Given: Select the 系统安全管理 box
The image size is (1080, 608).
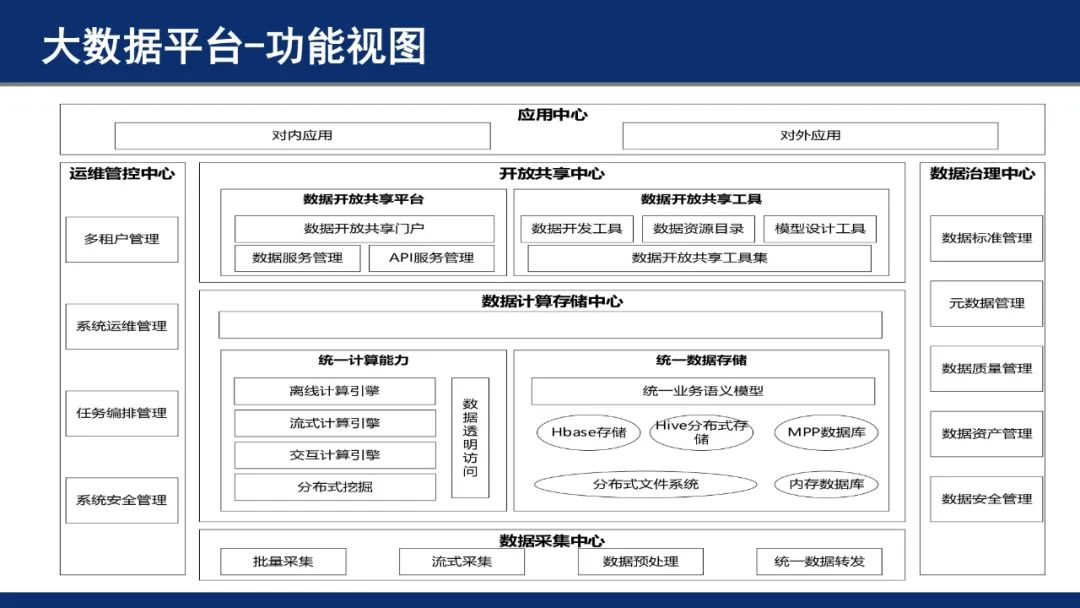Looking at the screenshot, I should tap(122, 501).
